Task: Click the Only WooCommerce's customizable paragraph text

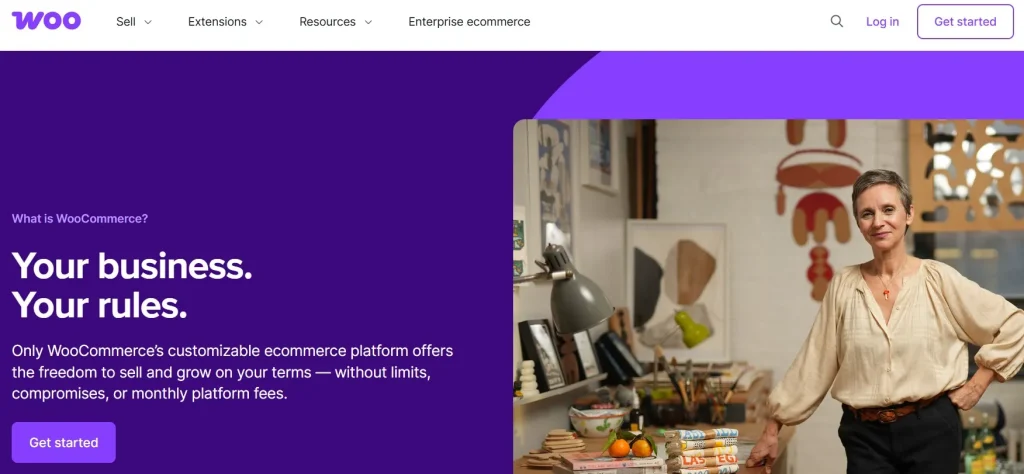Action: pyautogui.click(x=232, y=373)
